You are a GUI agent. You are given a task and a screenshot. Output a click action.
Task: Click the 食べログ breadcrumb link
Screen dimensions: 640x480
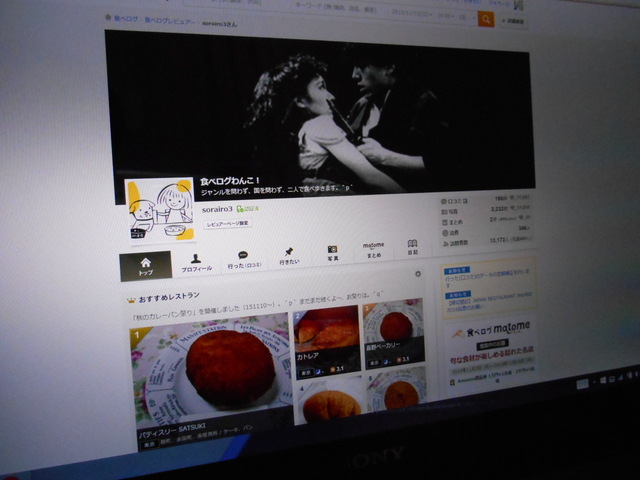point(125,19)
